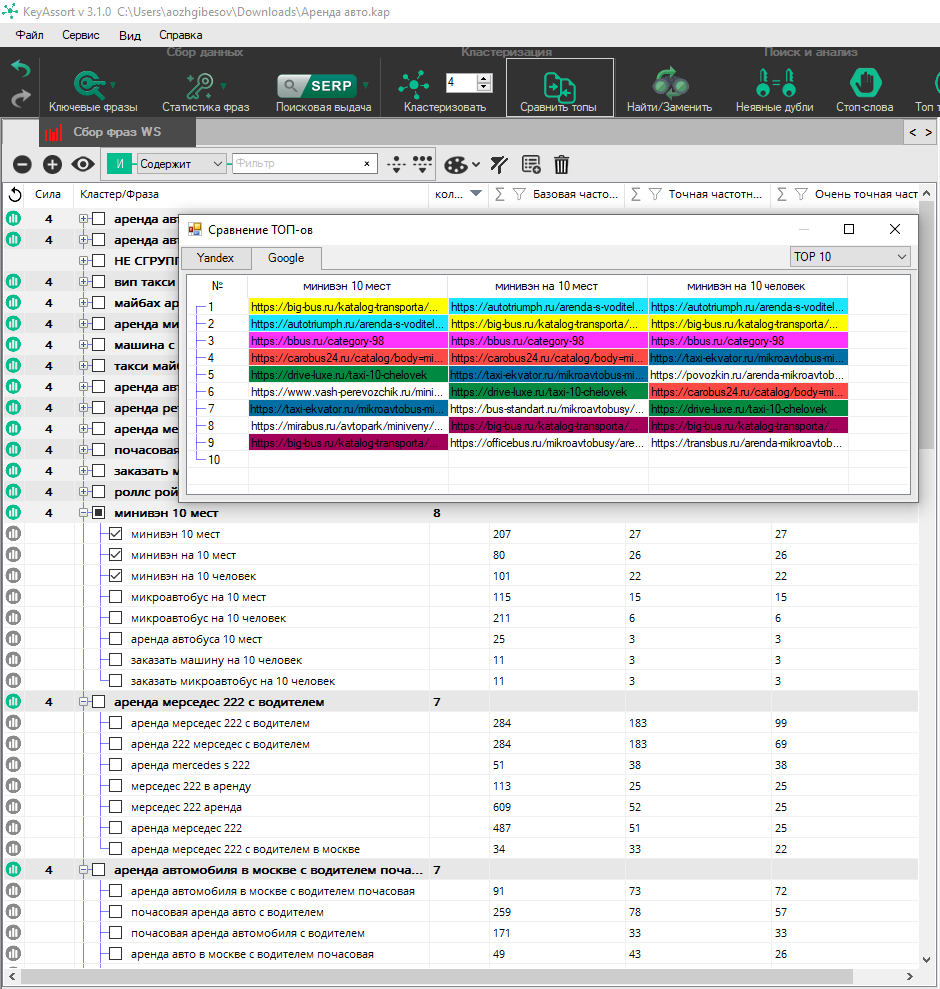Open the TOP 10 dropdown in the comparison dialog
The width and height of the screenshot is (940, 989).
[850, 257]
